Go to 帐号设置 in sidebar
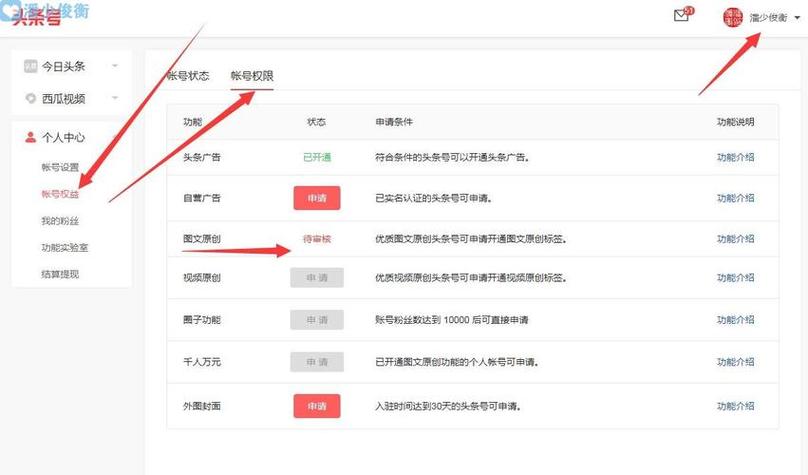Screen dimensions: 808x475 pos(60,167)
